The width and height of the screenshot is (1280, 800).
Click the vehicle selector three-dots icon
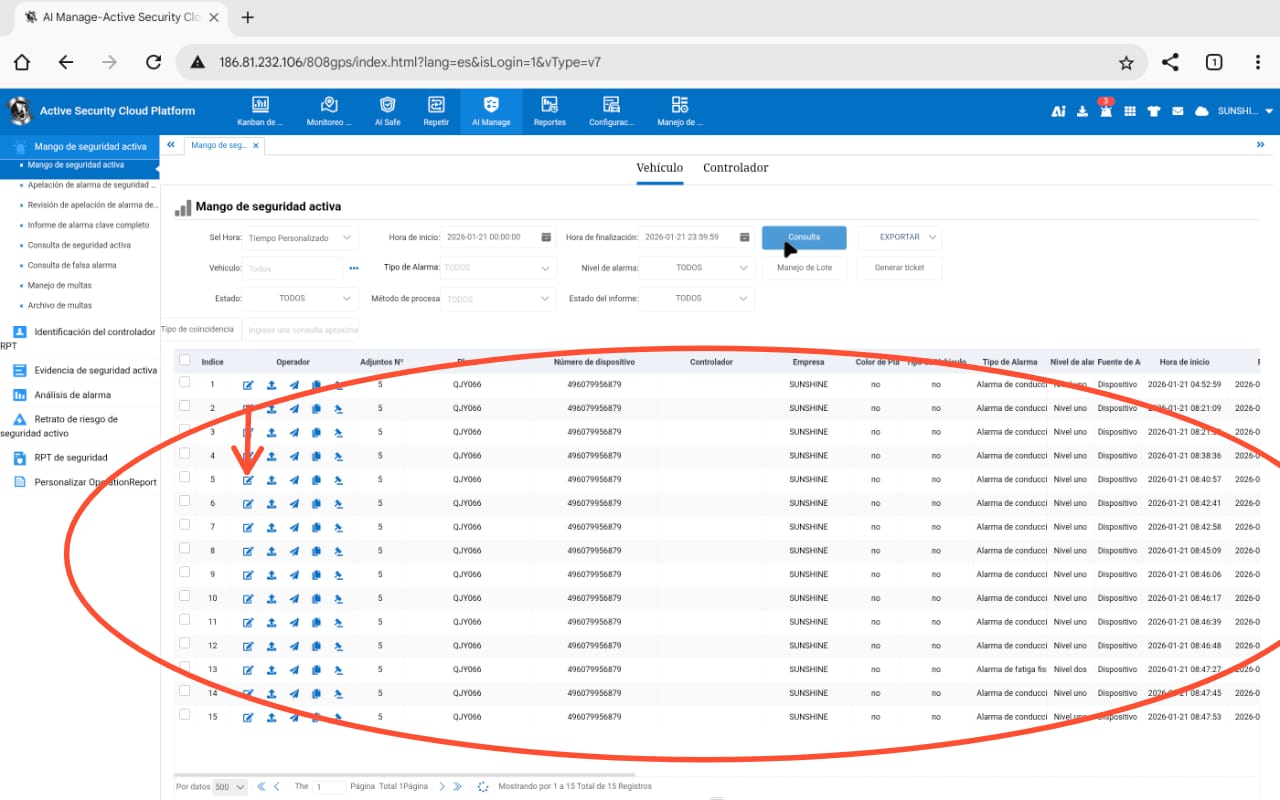click(353, 268)
